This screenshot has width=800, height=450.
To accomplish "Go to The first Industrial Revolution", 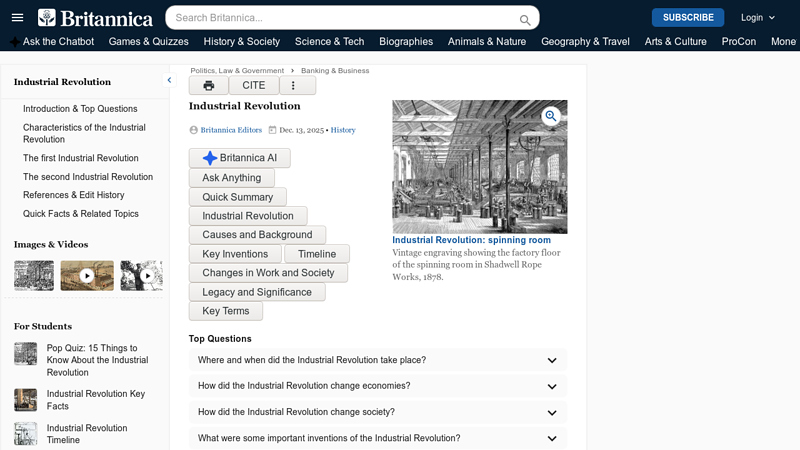I will [x=81, y=158].
